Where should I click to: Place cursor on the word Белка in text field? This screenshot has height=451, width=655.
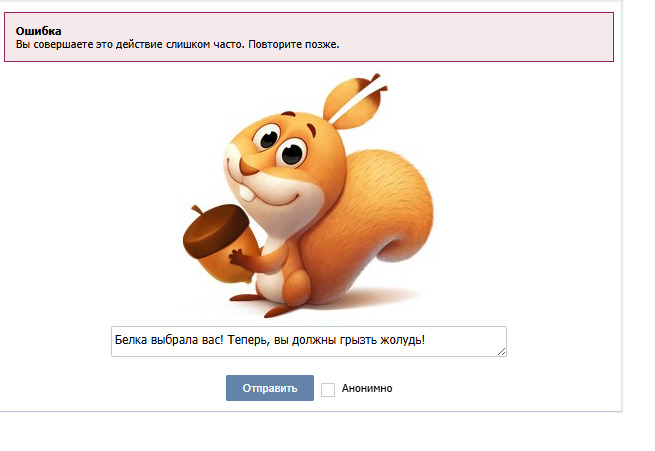click(131, 340)
